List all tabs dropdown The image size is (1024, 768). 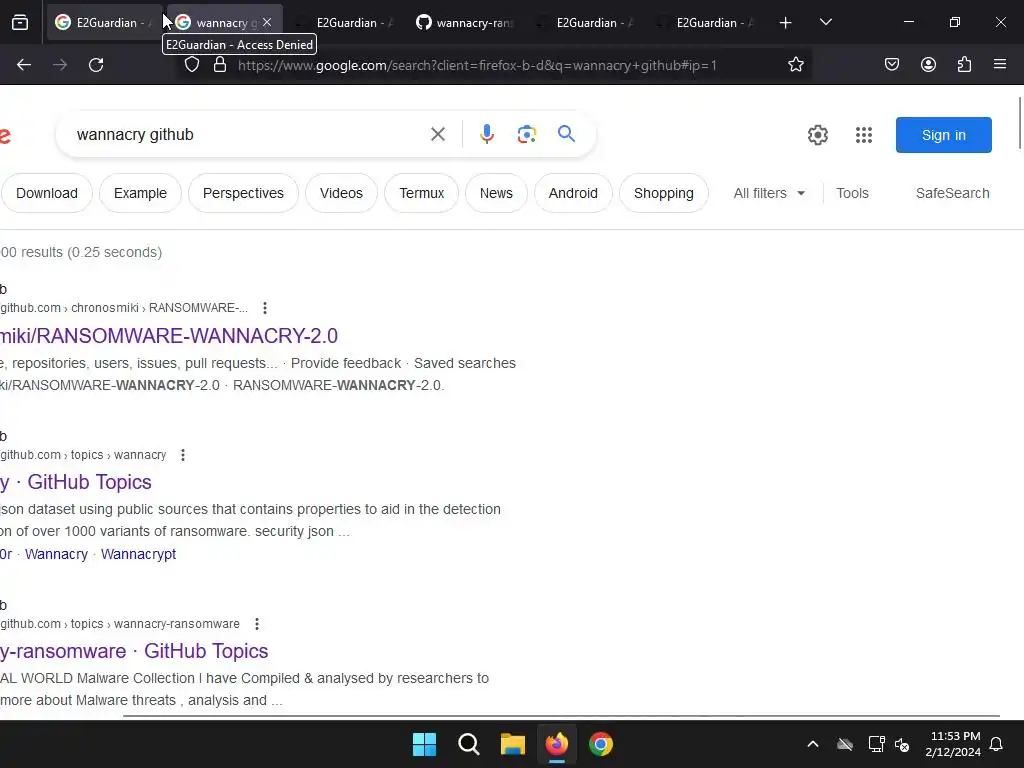click(x=825, y=23)
